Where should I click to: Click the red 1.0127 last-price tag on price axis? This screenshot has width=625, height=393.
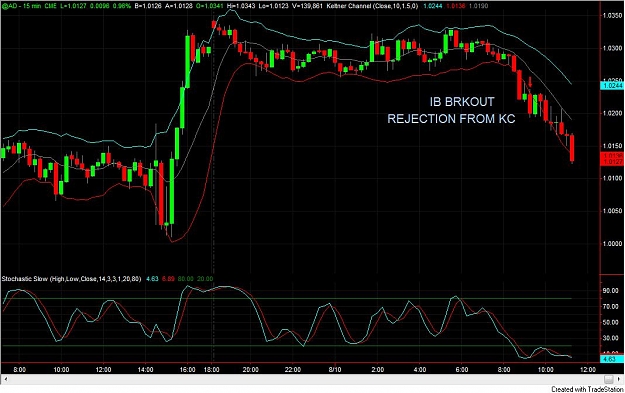[x=612, y=162]
